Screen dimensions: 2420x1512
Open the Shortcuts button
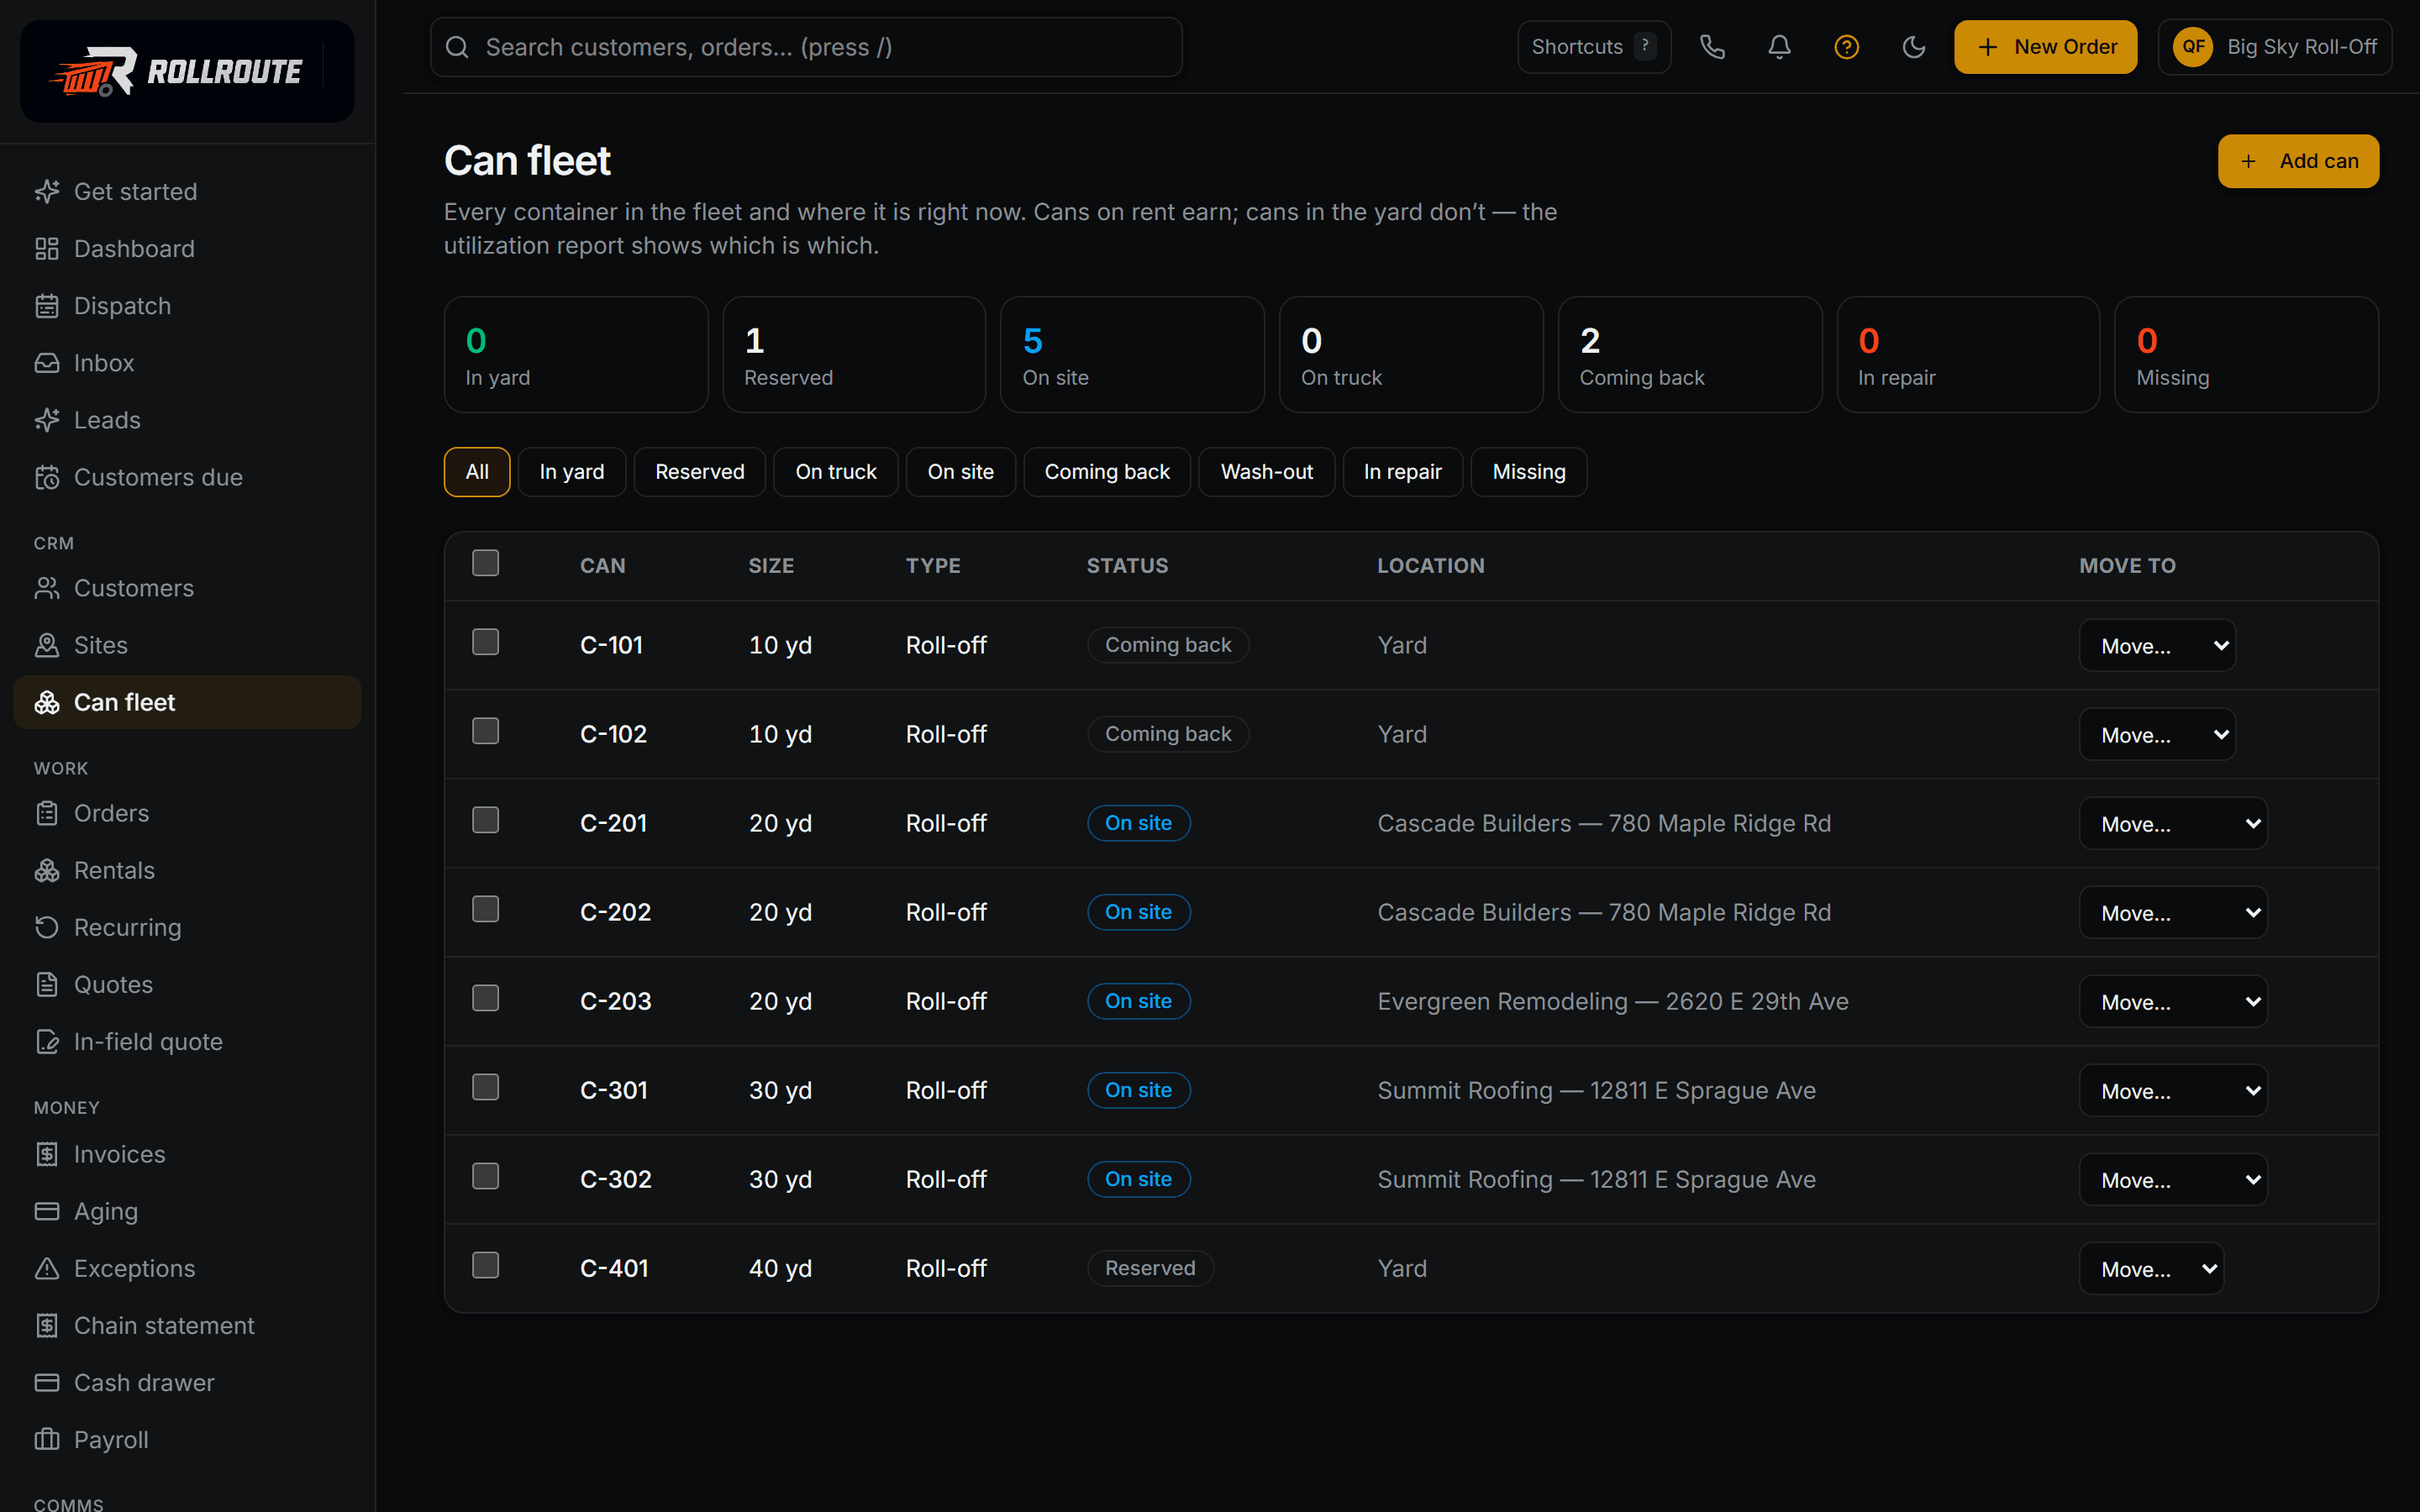click(x=1594, y=47)
